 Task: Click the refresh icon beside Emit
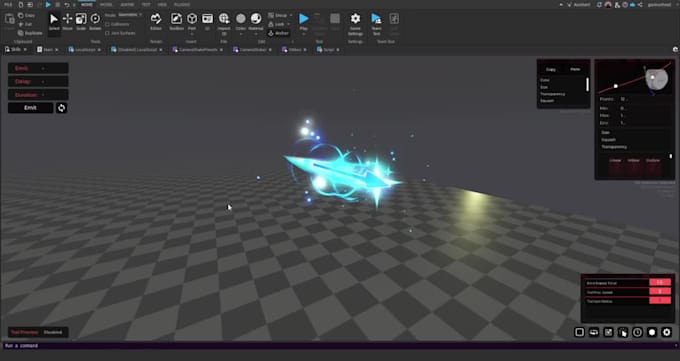(x=61, y=108)
